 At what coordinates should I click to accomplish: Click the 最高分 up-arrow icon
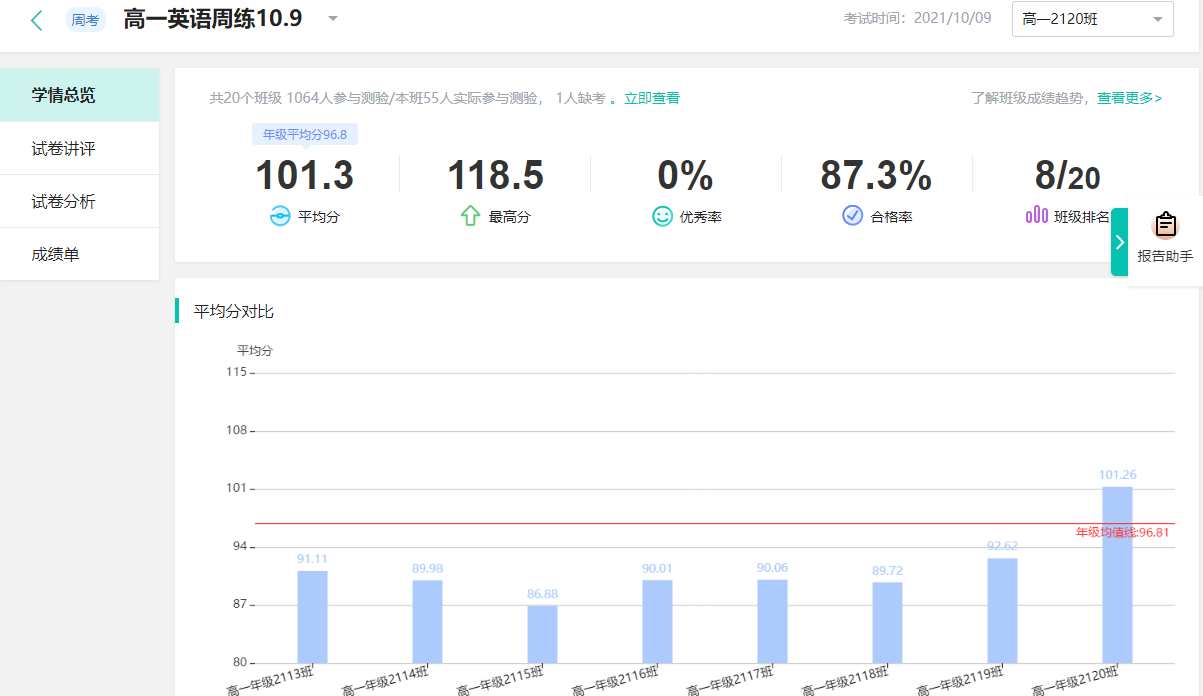pyautogui.click(x=470, y=216)
